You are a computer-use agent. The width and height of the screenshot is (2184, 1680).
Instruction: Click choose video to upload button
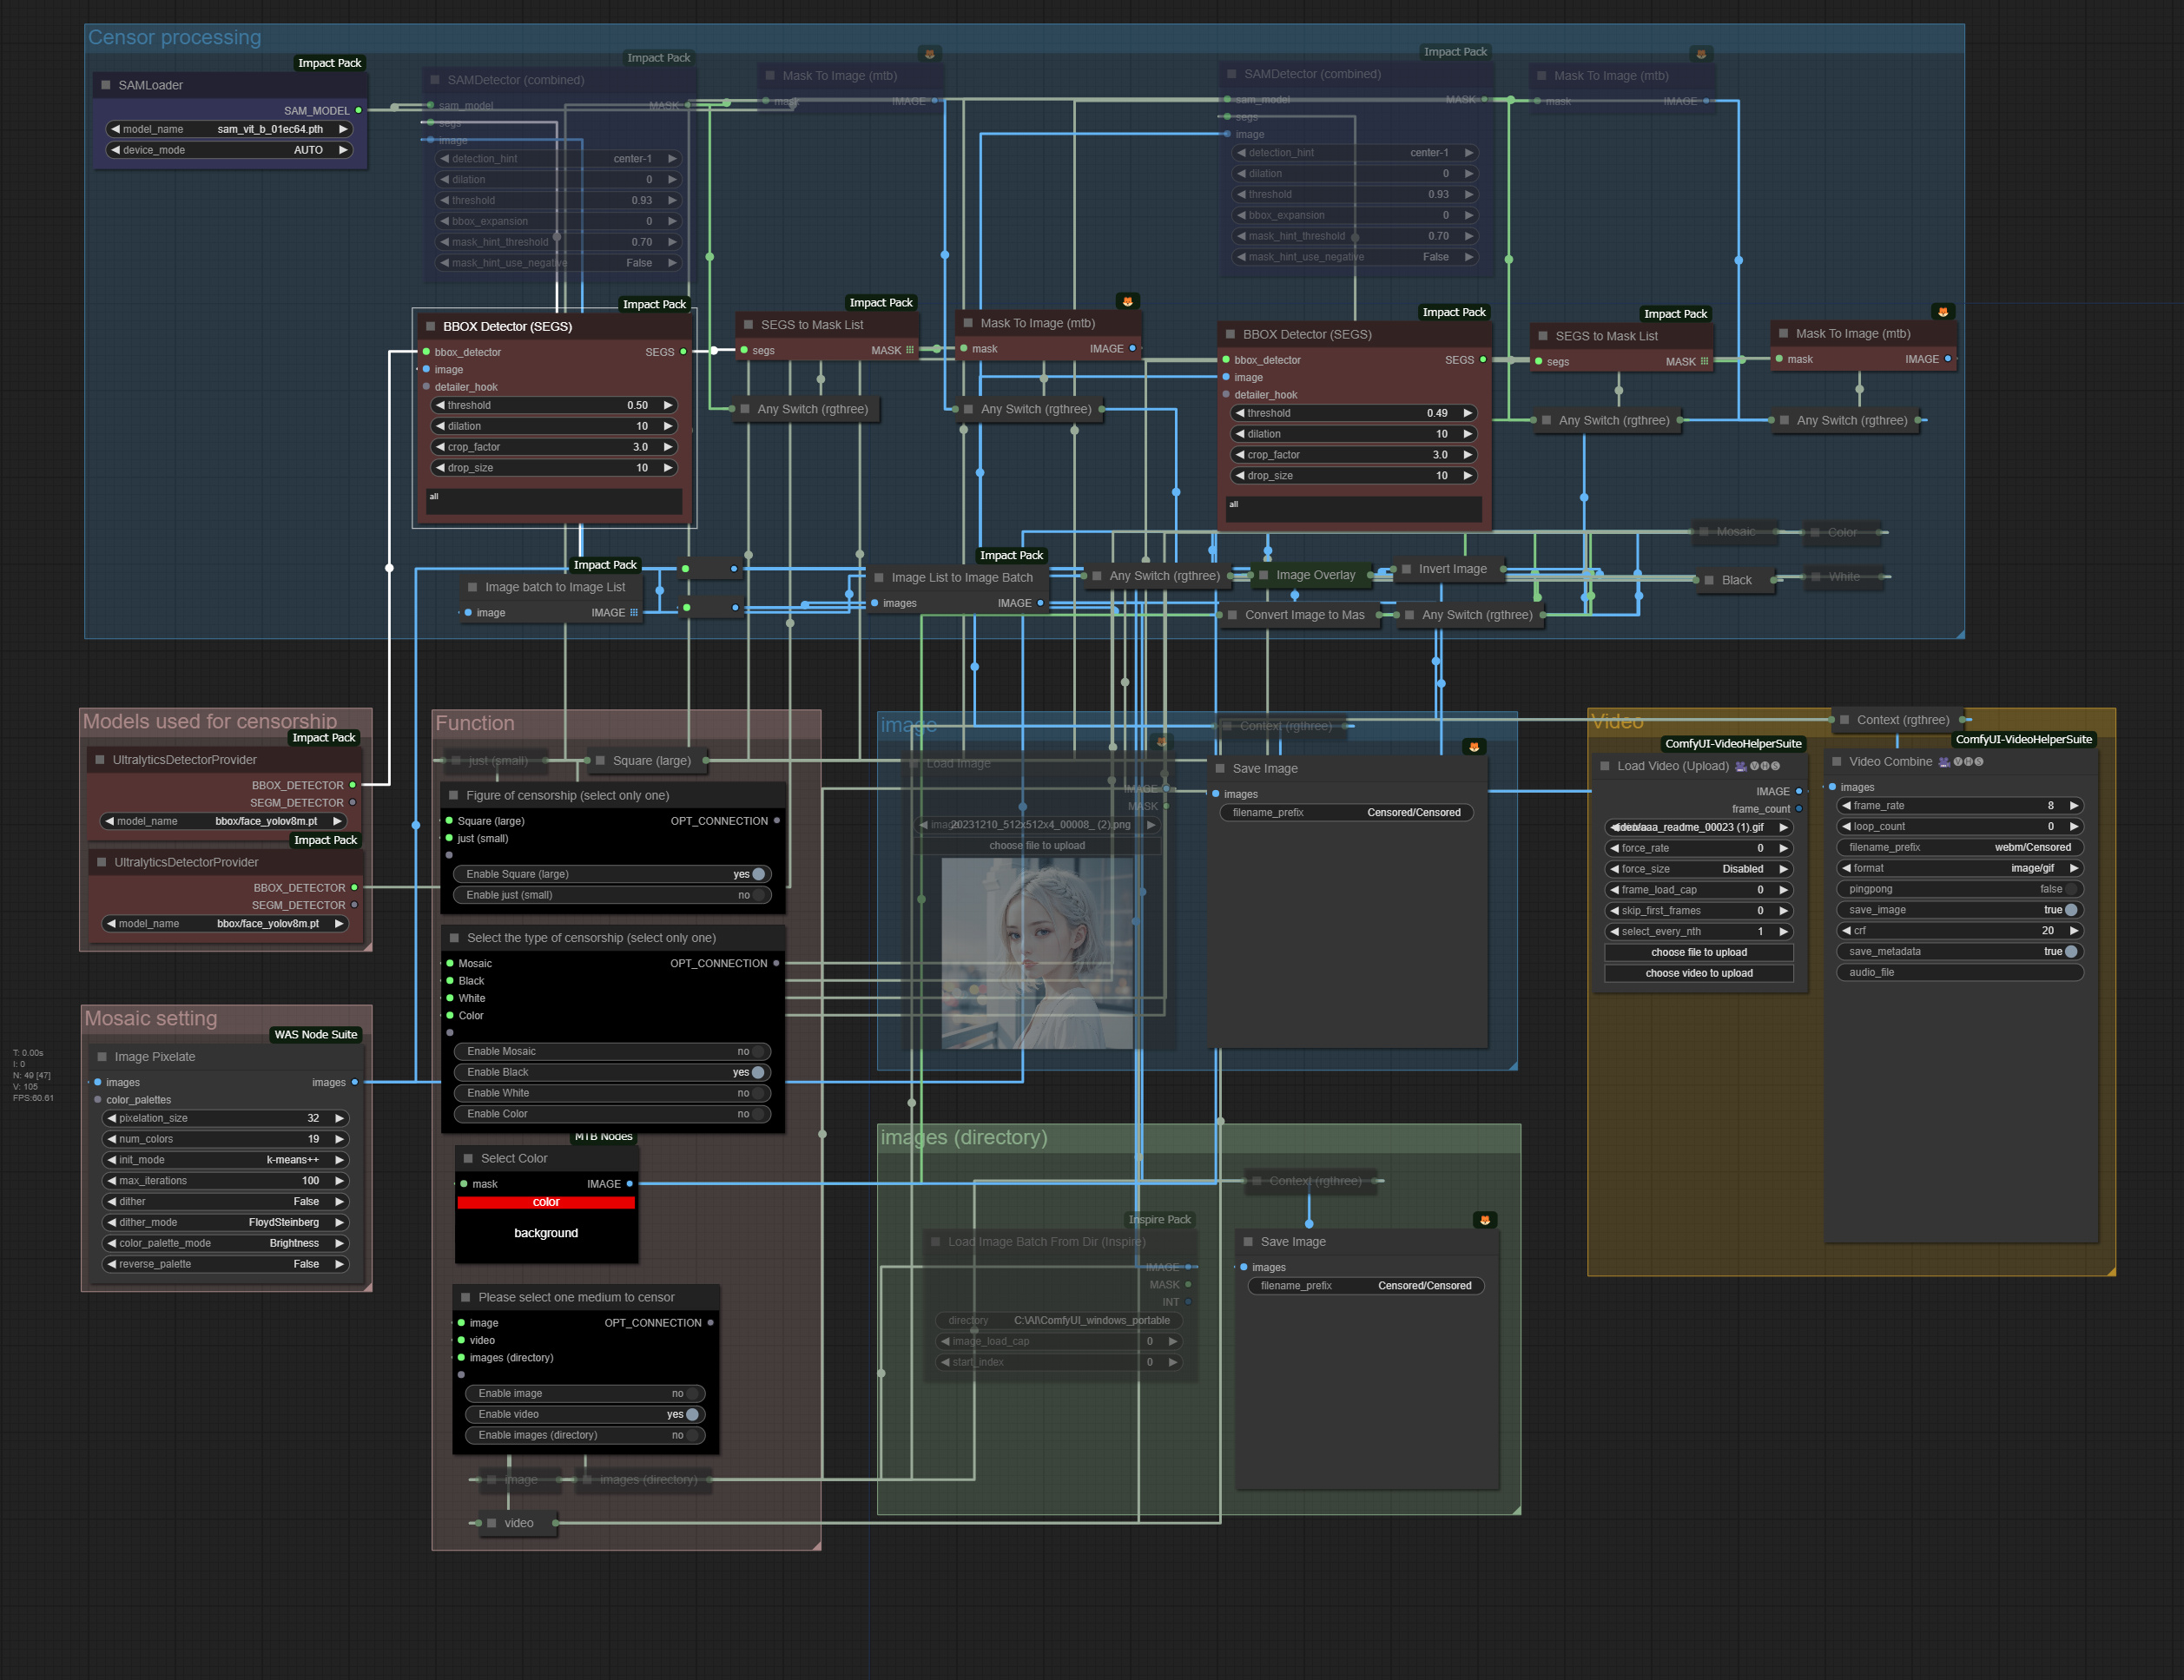1699,973
